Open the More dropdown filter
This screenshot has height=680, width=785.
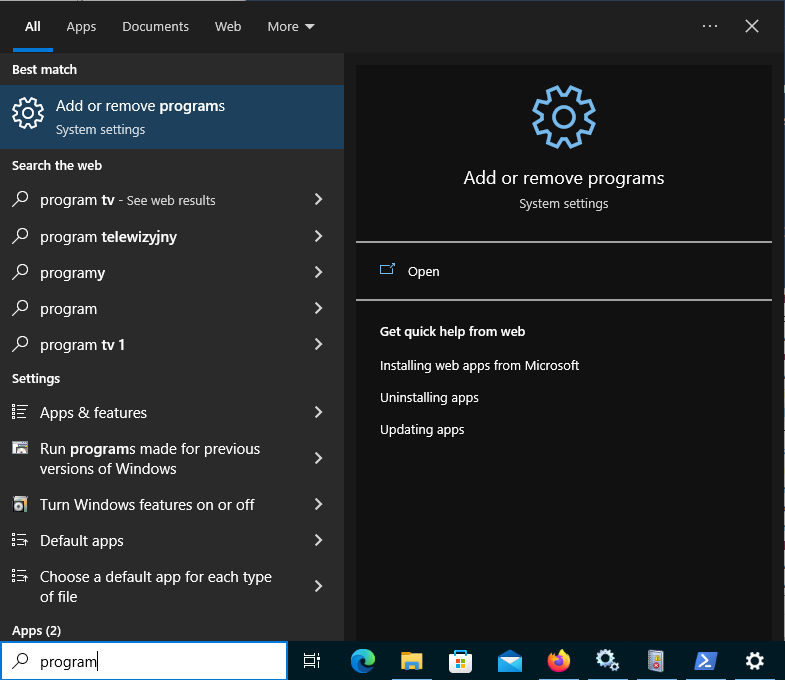pos(290,27)
